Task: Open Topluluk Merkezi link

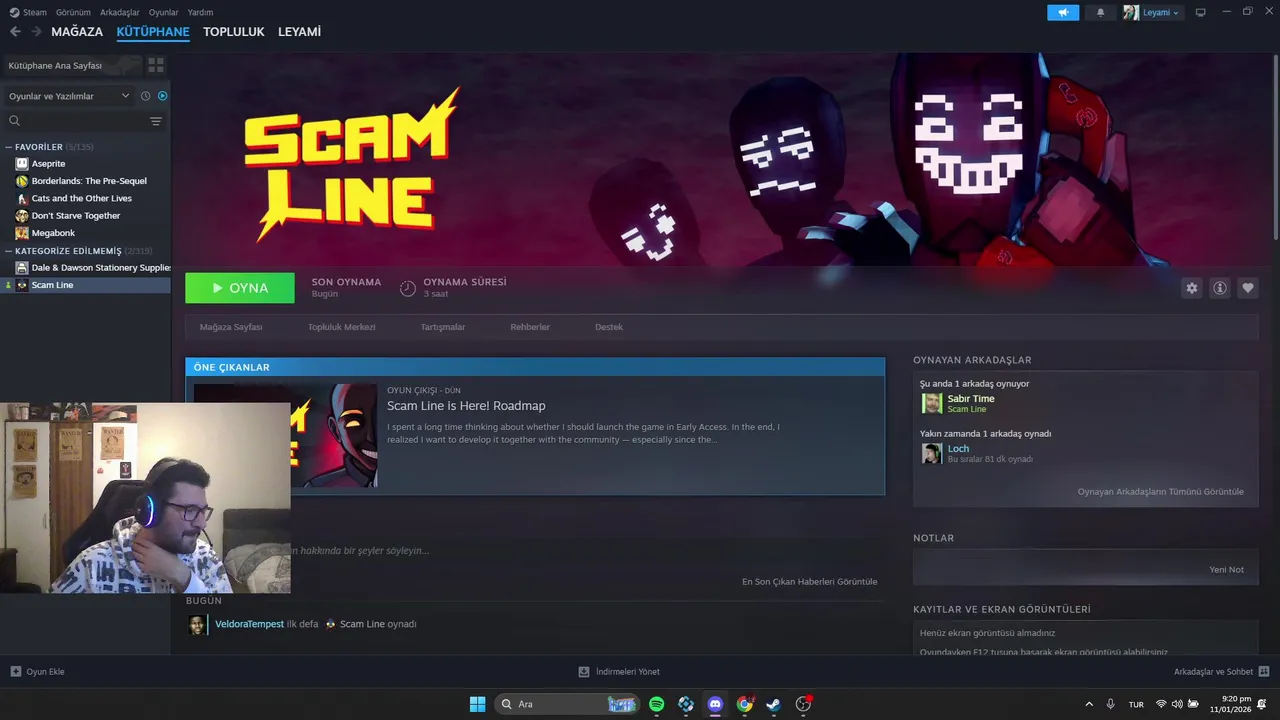Action: tap(341, 327)
